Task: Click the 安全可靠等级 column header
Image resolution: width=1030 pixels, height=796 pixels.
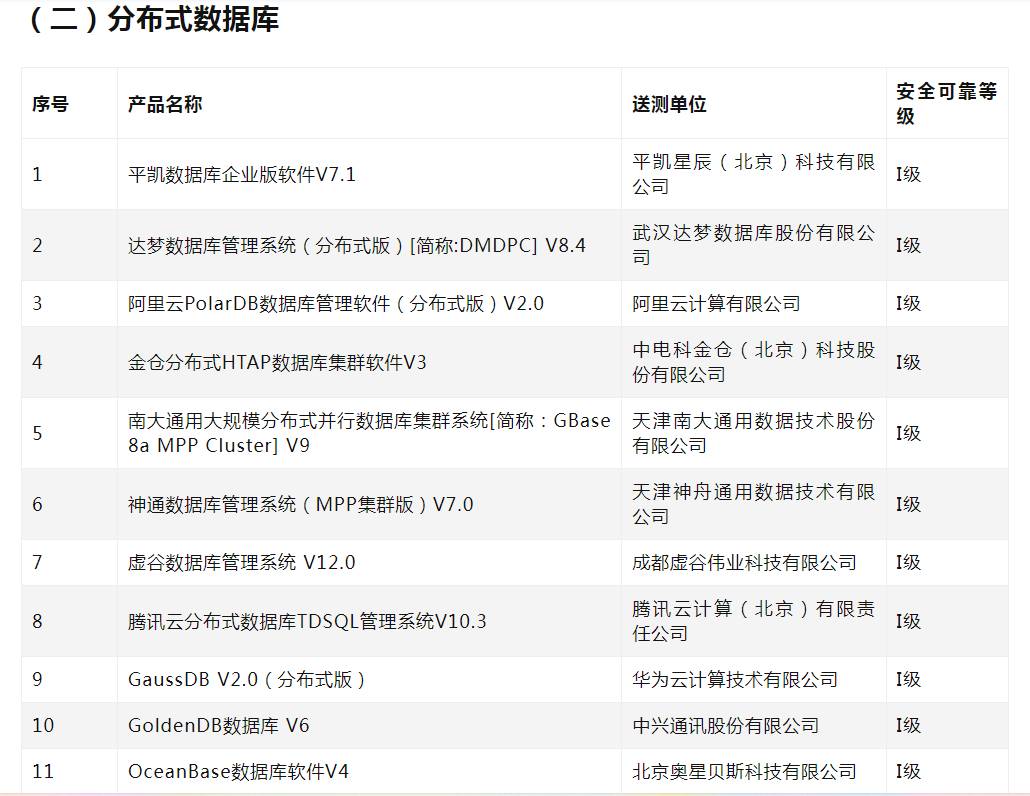Action: 947,104
